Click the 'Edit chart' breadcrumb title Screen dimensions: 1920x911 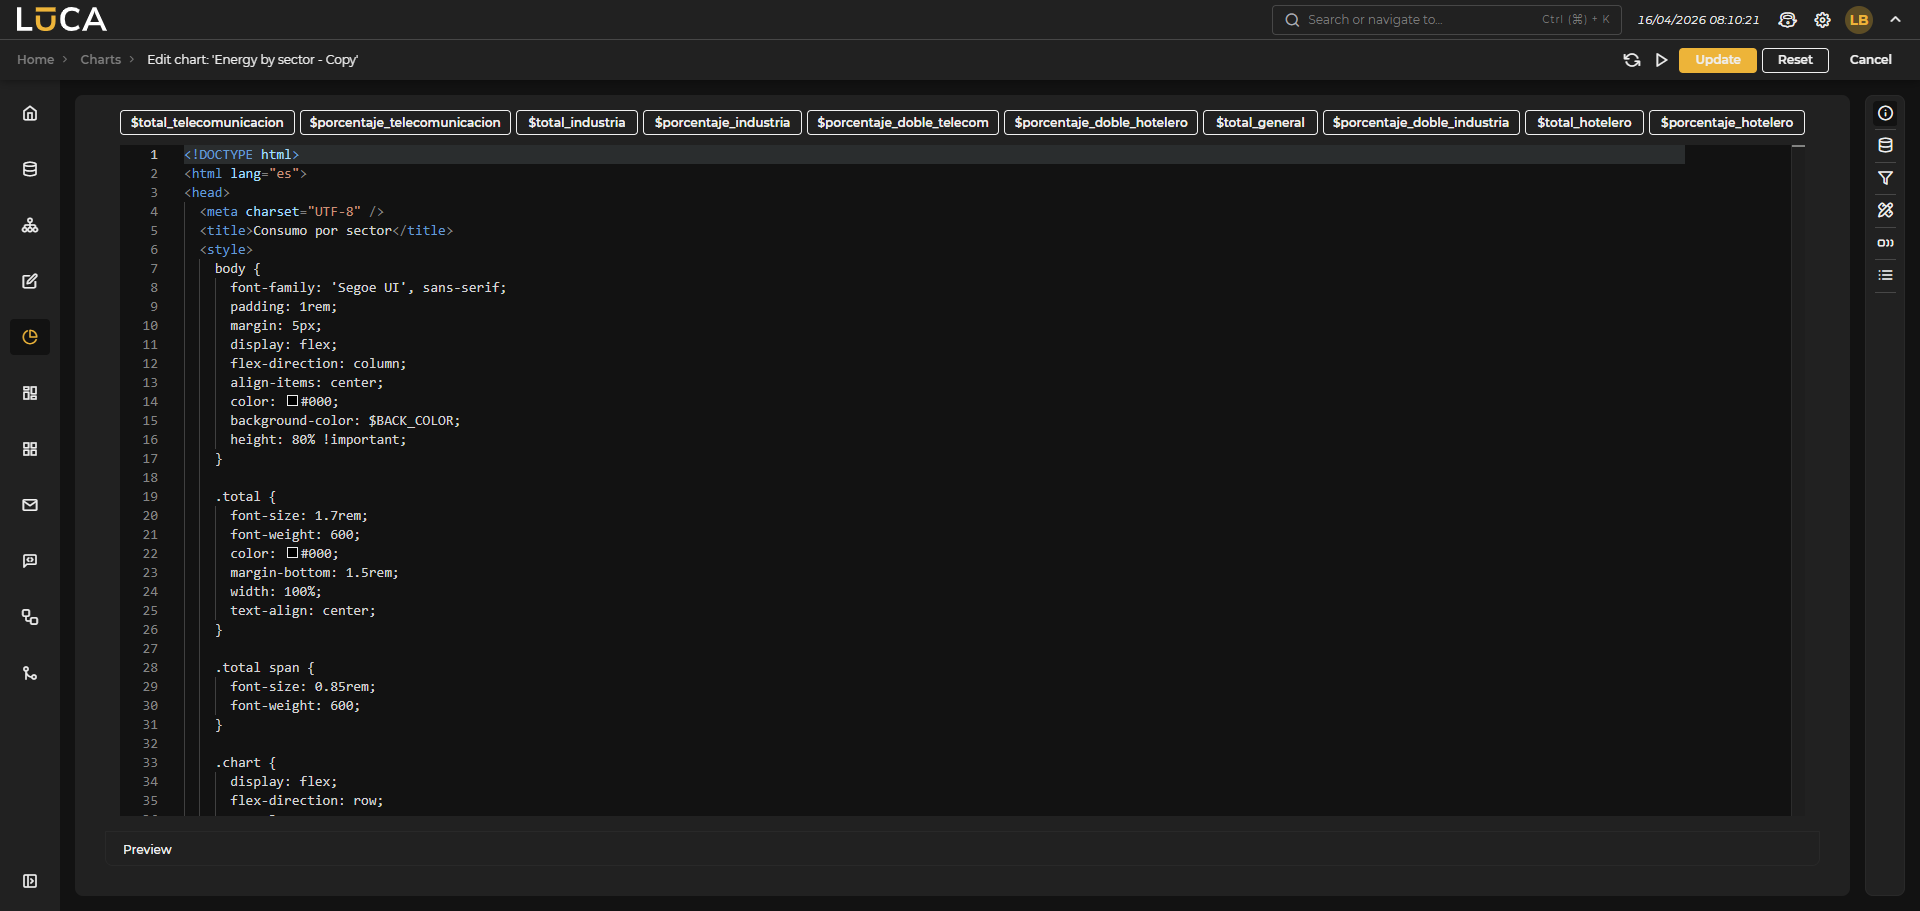coord(252,60)
